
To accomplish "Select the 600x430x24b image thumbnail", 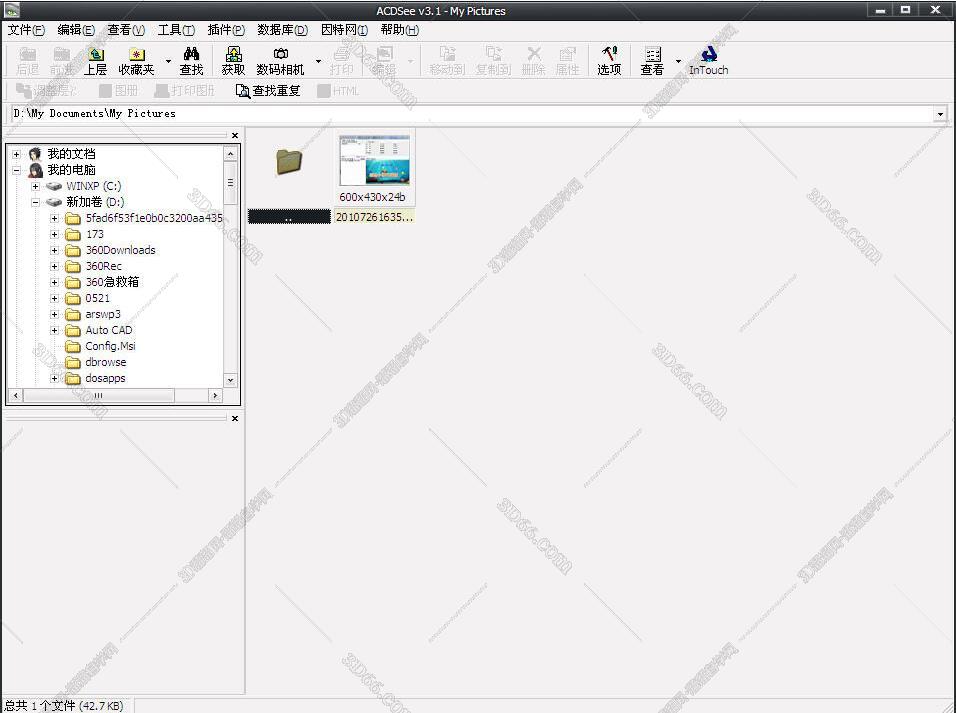I will 374,161.
